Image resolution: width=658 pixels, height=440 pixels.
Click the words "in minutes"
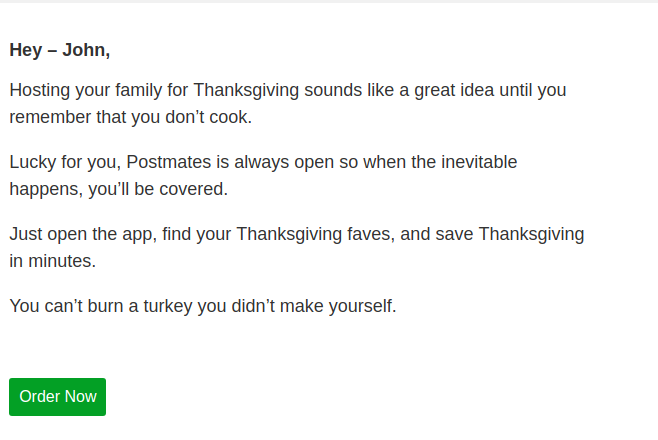pyautogui.click(x=53, y=260)
